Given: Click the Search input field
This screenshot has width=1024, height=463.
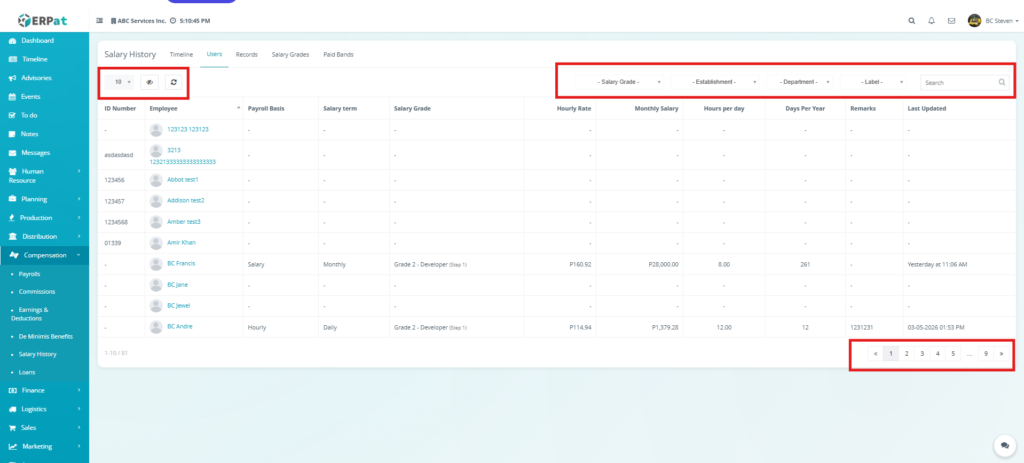Looking at the screenshot, I should tap(957, 82).
